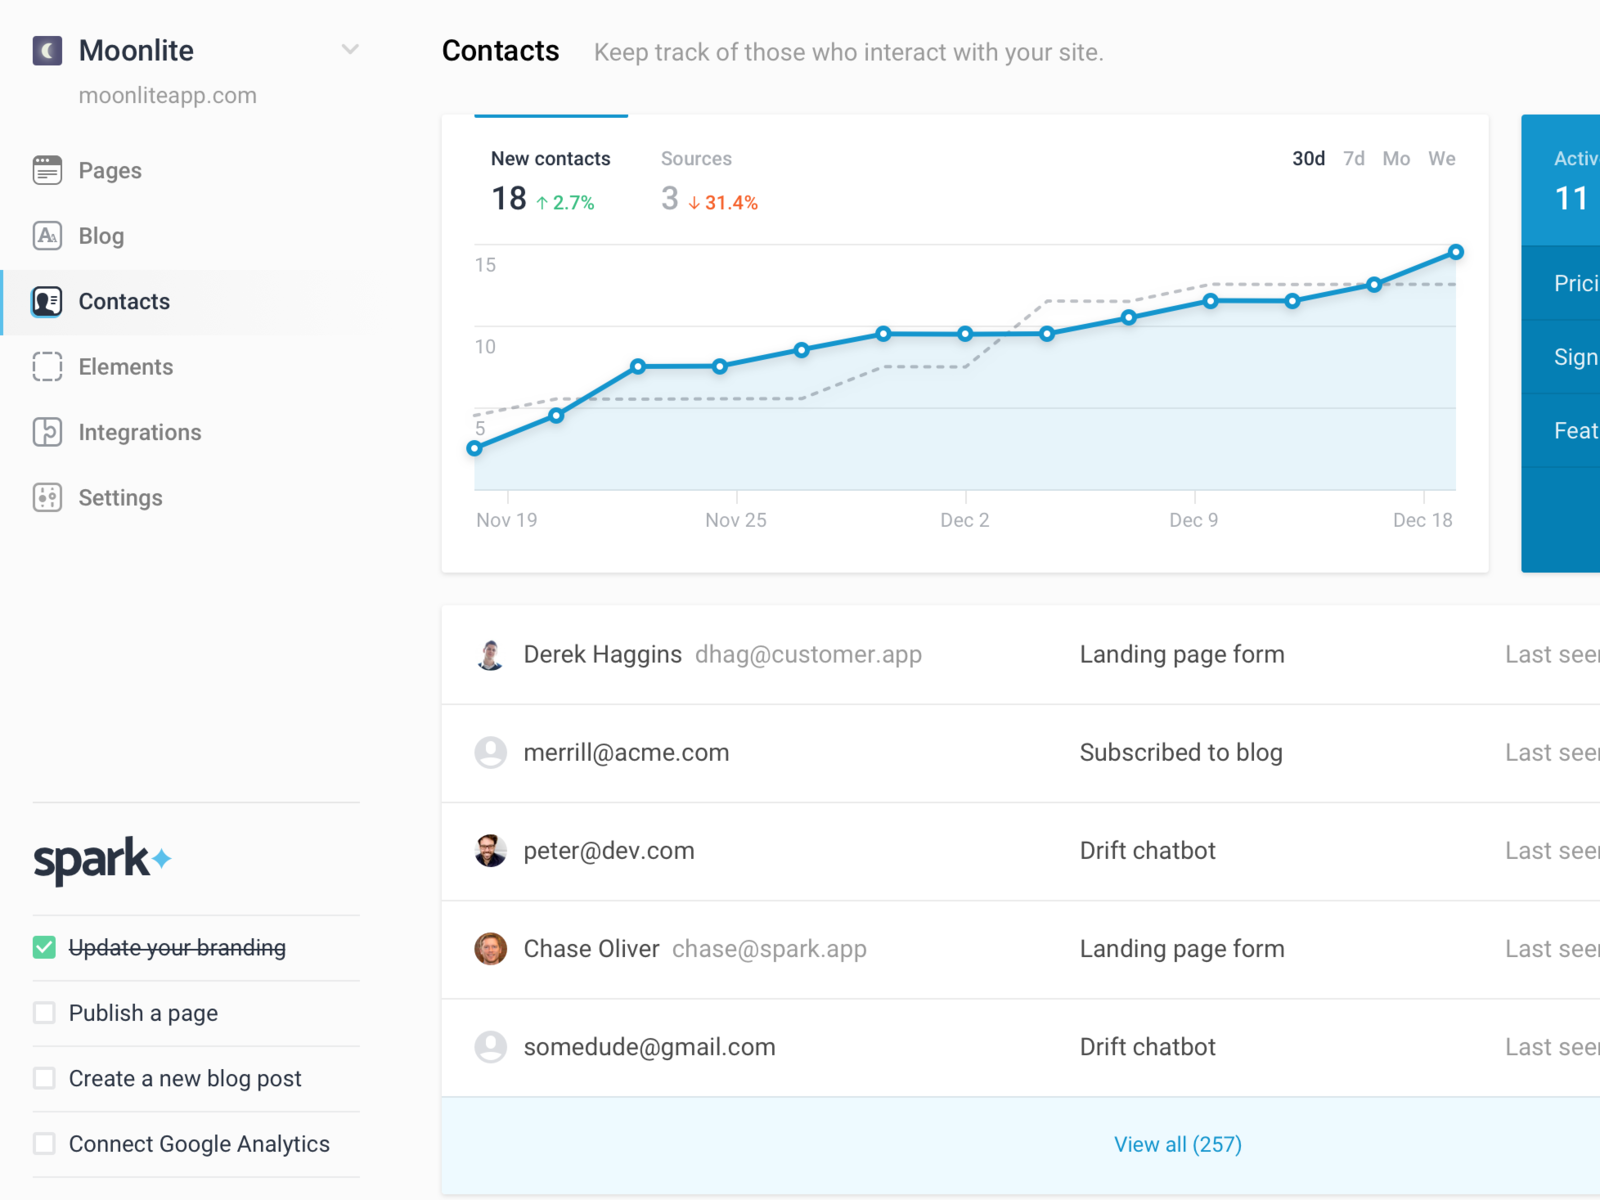Click the Moonlite moon logo icon
This screenshot has width=1600, height=1200.
tap(47, 50)
